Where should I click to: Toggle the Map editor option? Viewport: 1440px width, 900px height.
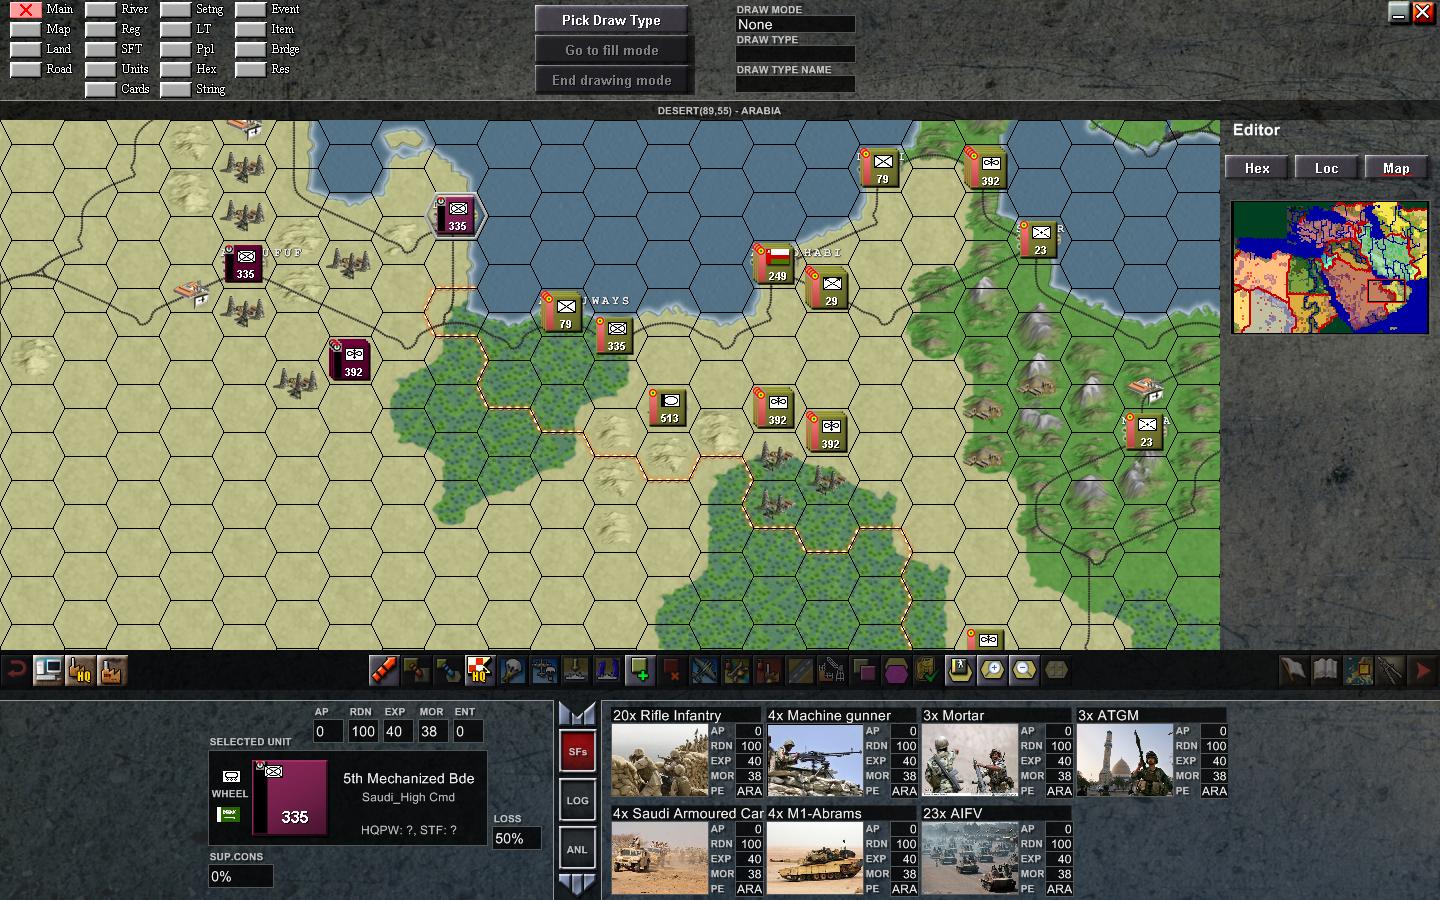(26, 30)
